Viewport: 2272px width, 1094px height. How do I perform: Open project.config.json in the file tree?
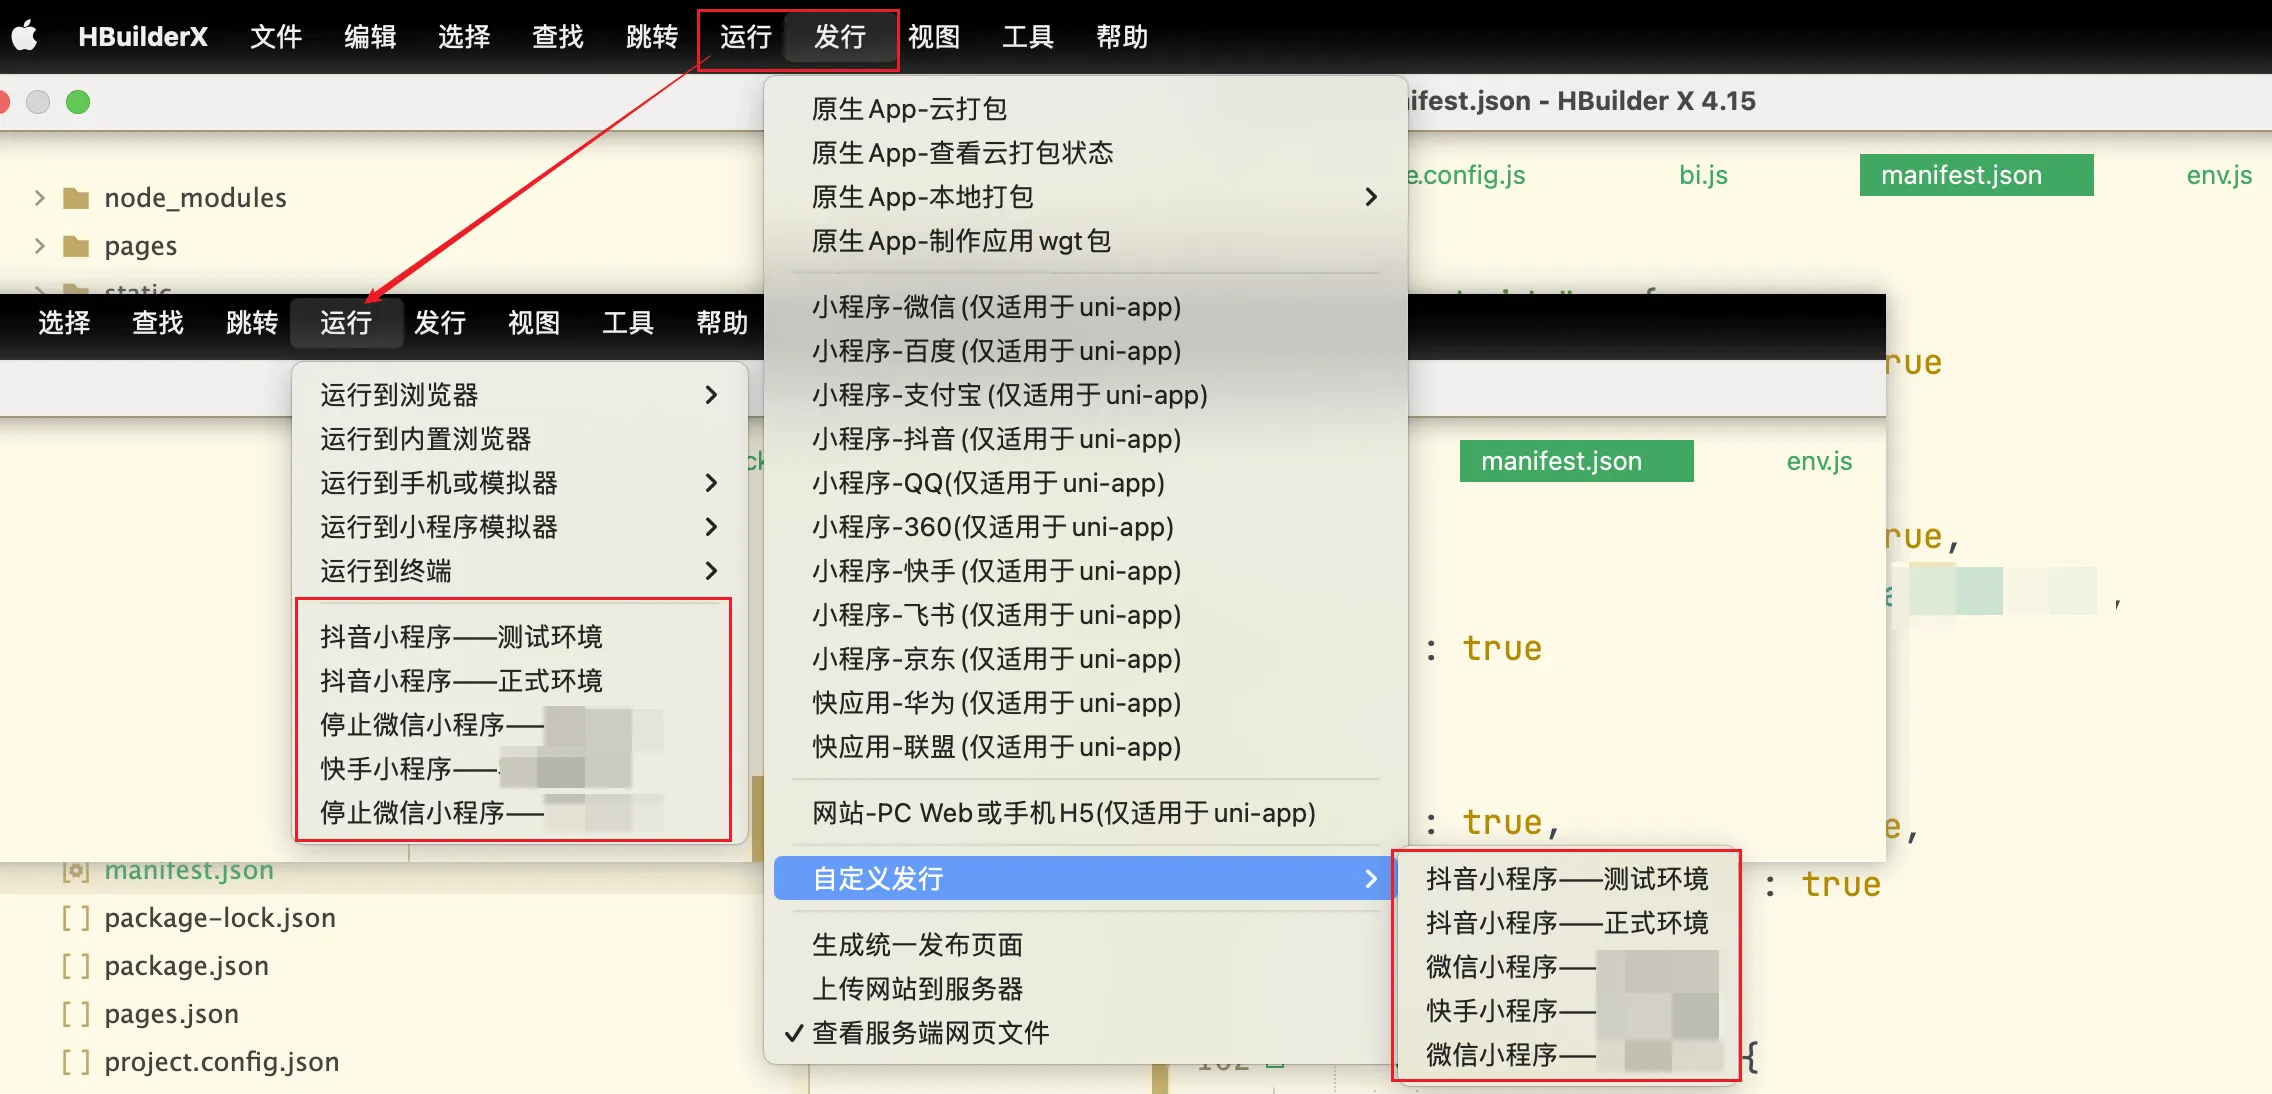(x=221, y=1062)
